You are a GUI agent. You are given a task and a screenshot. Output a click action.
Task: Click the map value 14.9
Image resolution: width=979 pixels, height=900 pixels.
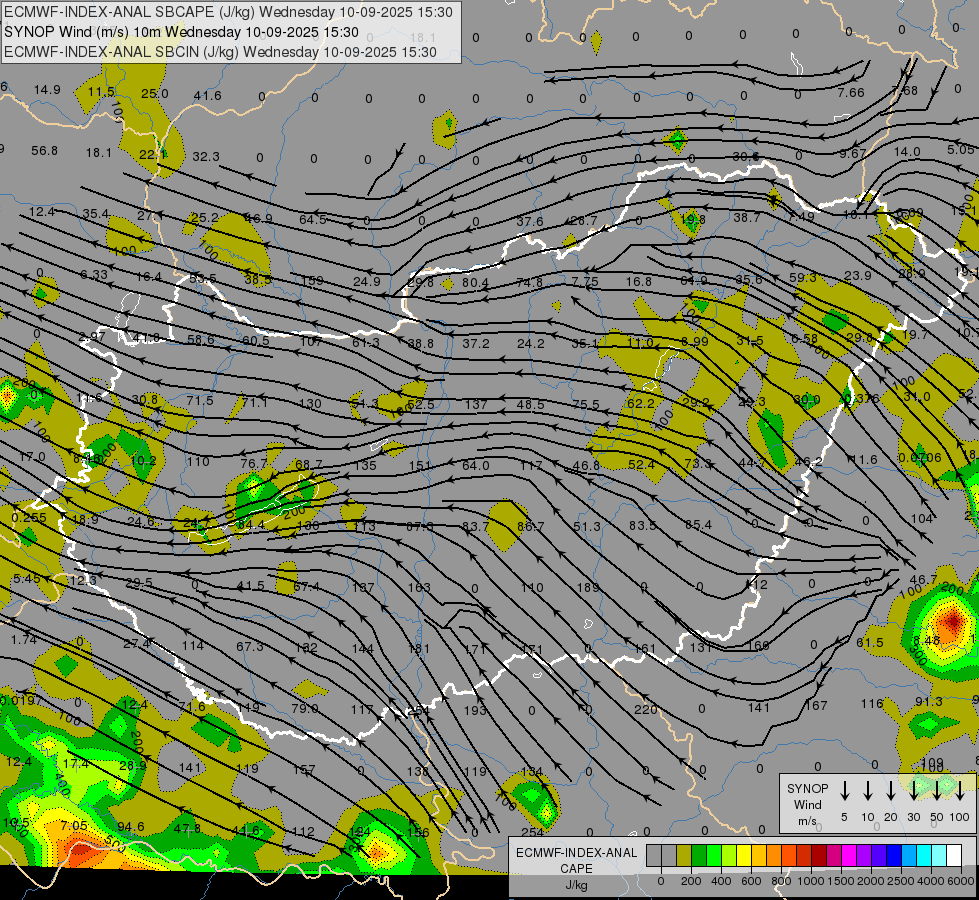47,90
